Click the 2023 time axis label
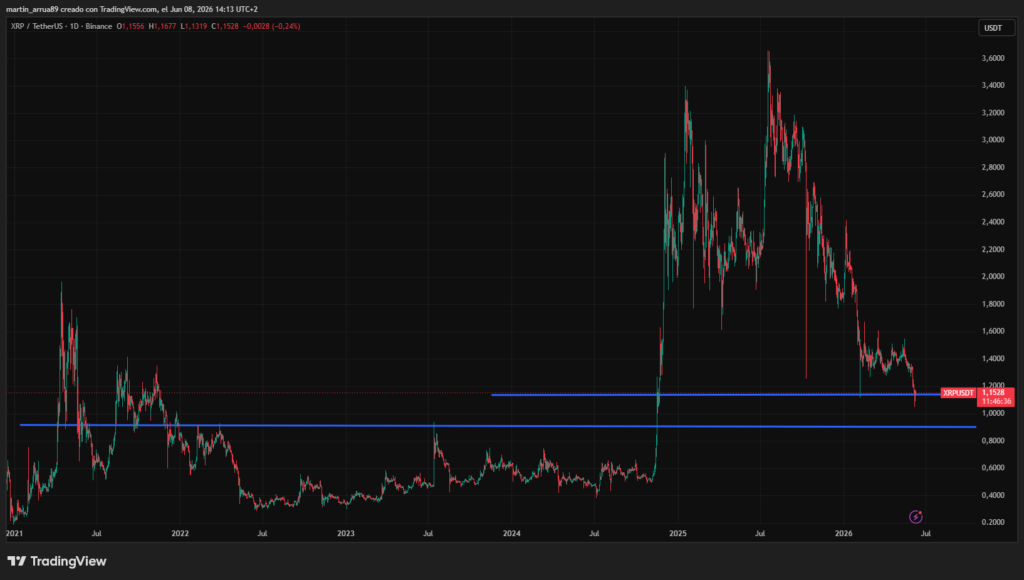Image resolution: width=1024 pixels, height=580 pixels. [346, 534]
